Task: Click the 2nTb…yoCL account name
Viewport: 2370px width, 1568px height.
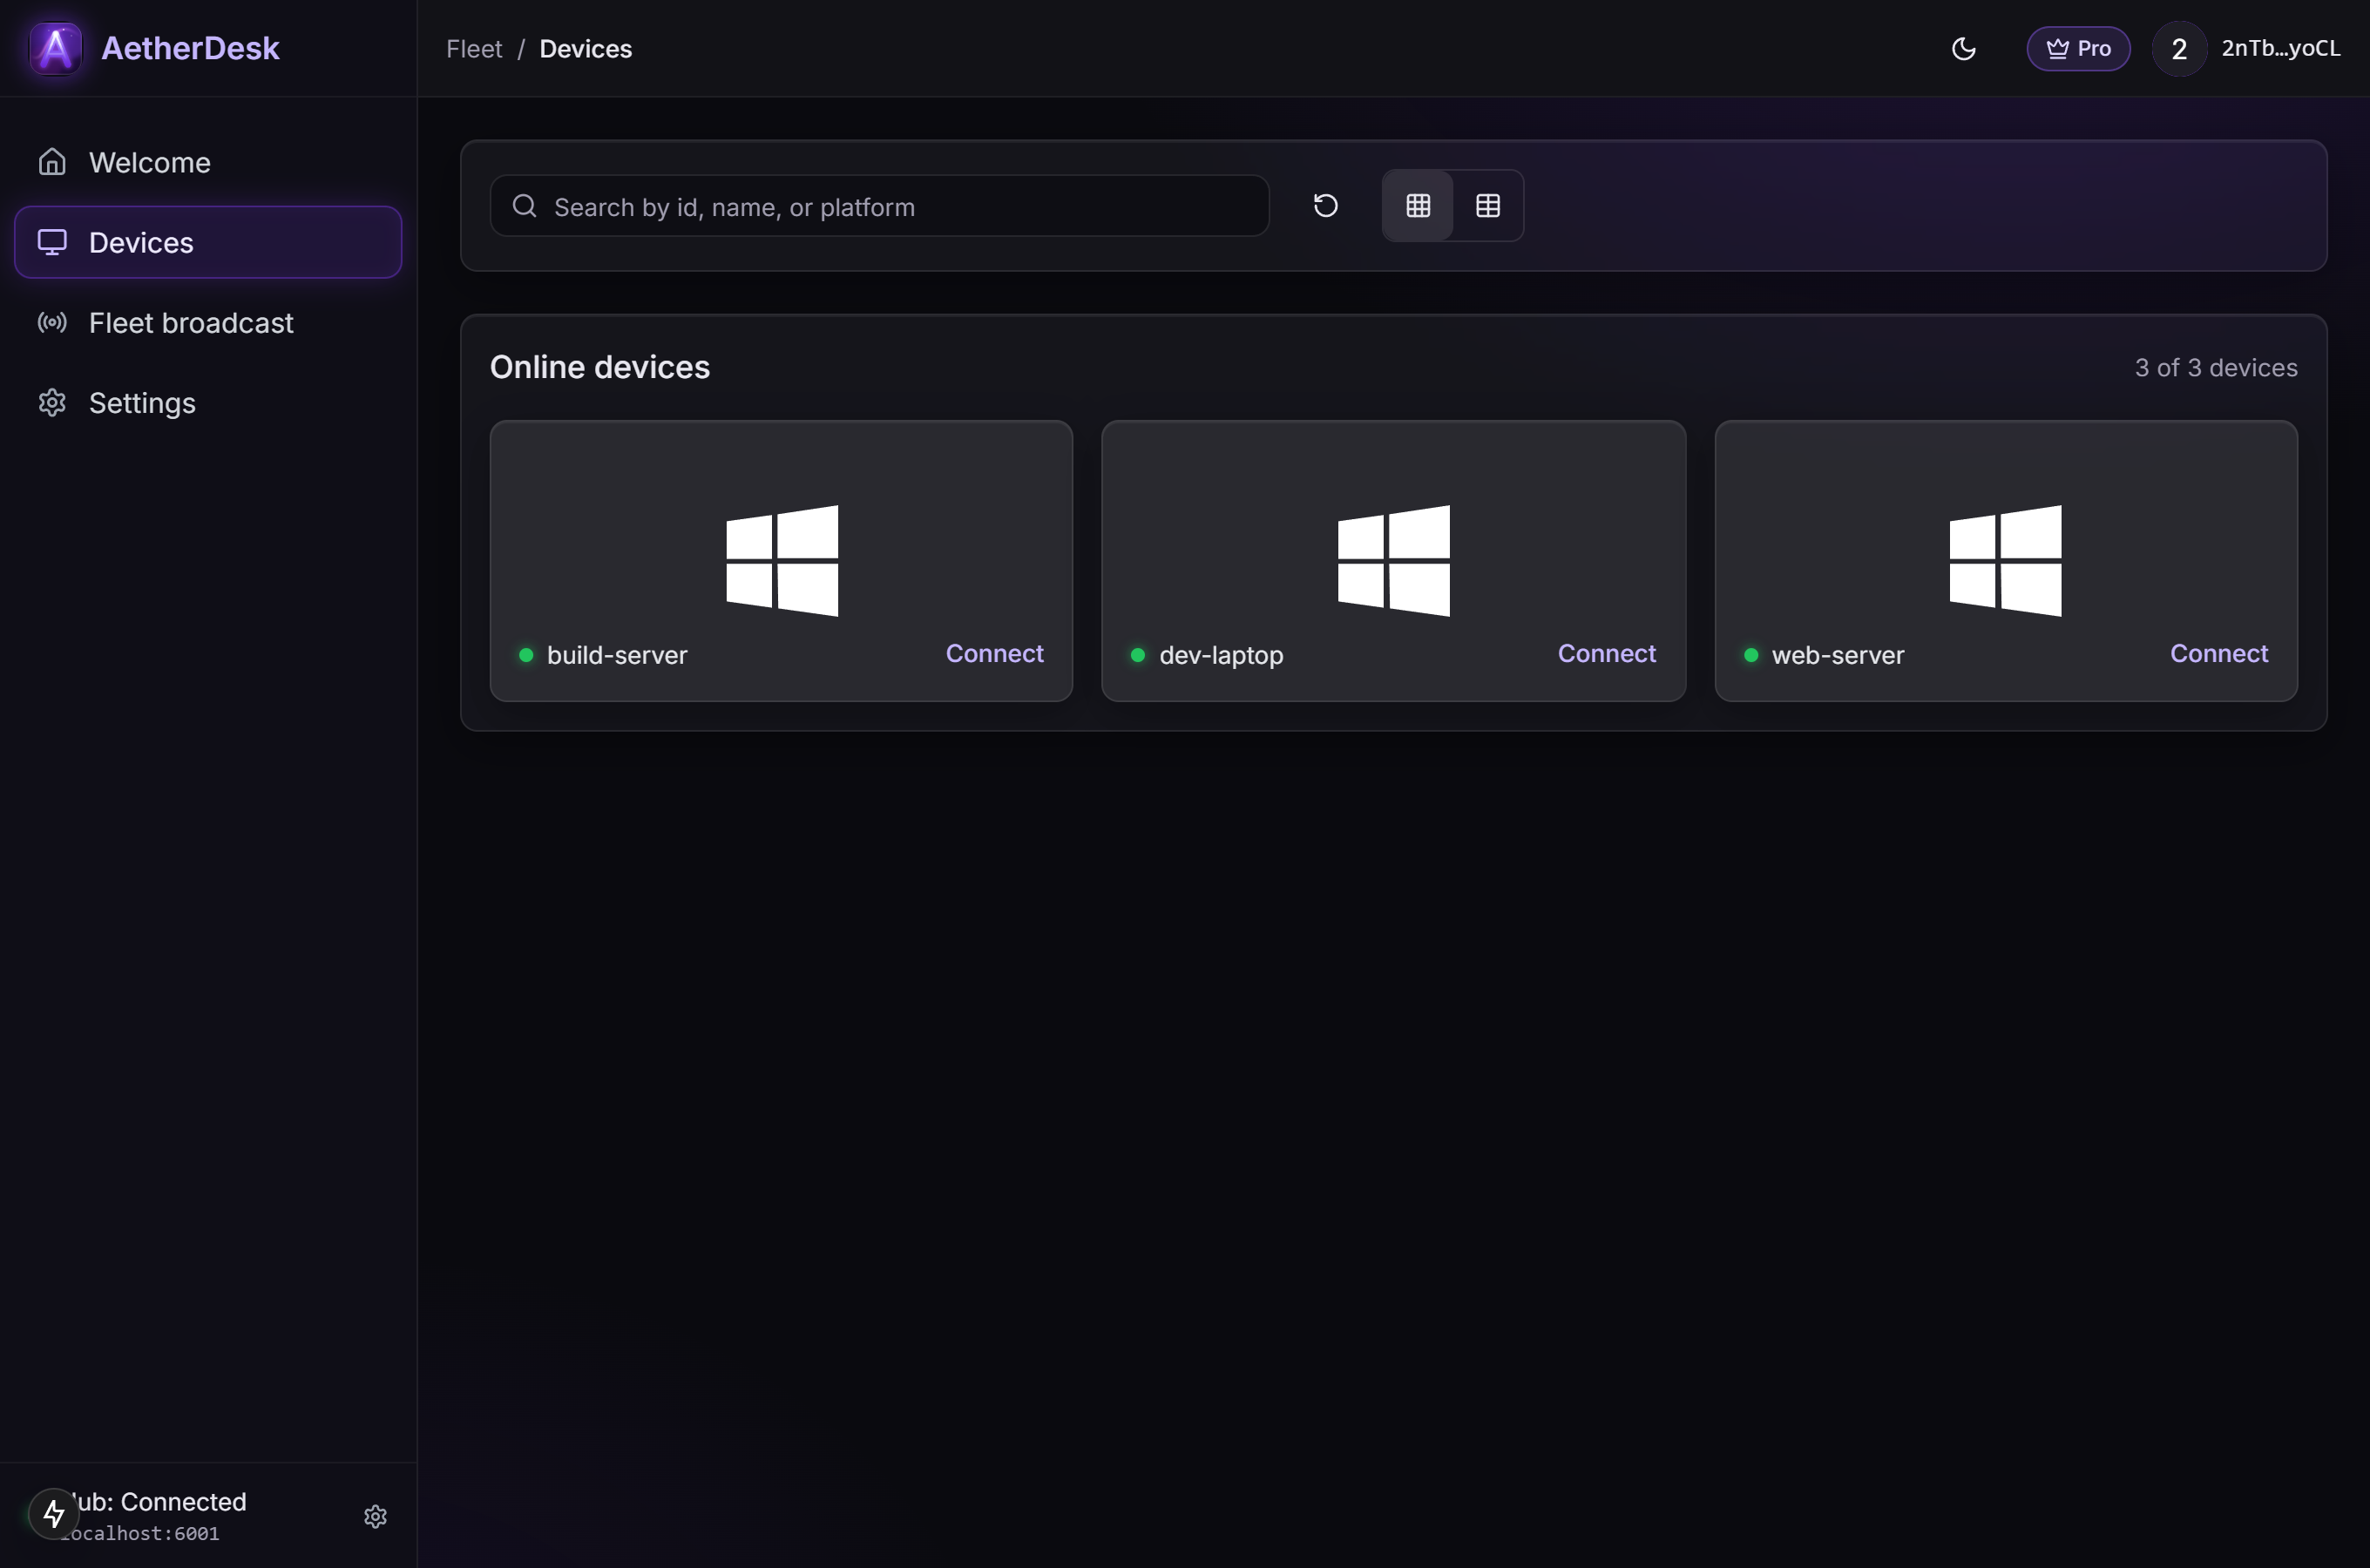Action: coord(2280,48)
